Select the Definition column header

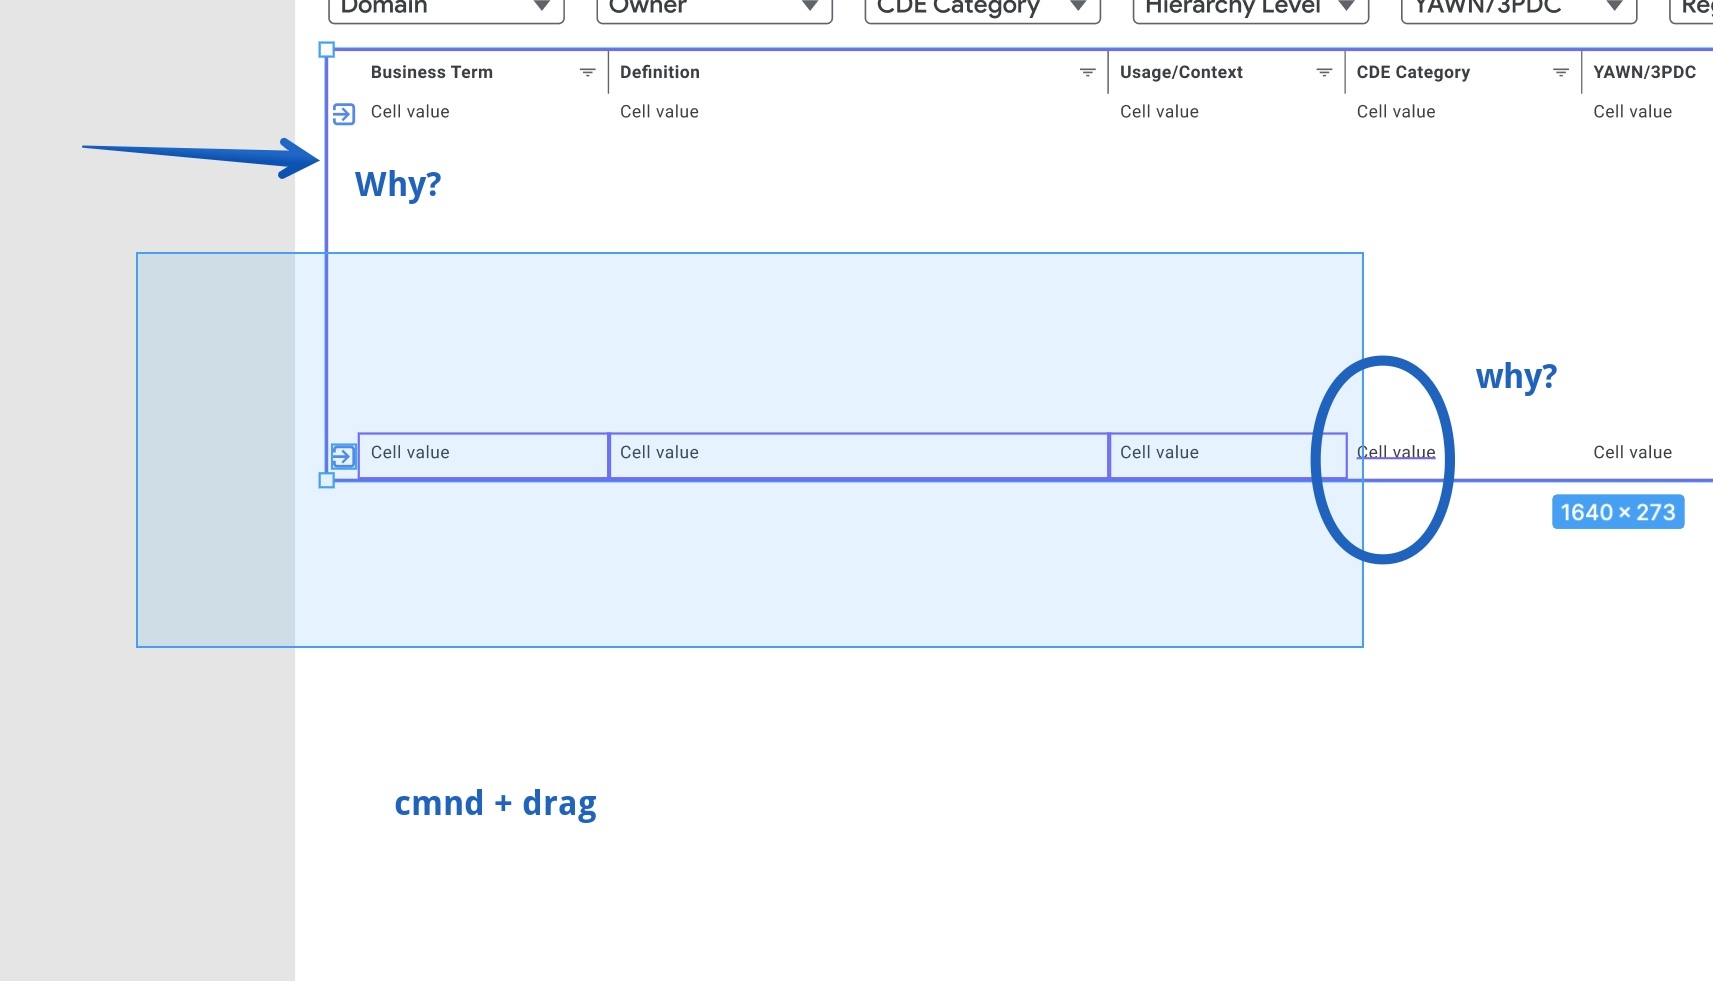(660, 72)
